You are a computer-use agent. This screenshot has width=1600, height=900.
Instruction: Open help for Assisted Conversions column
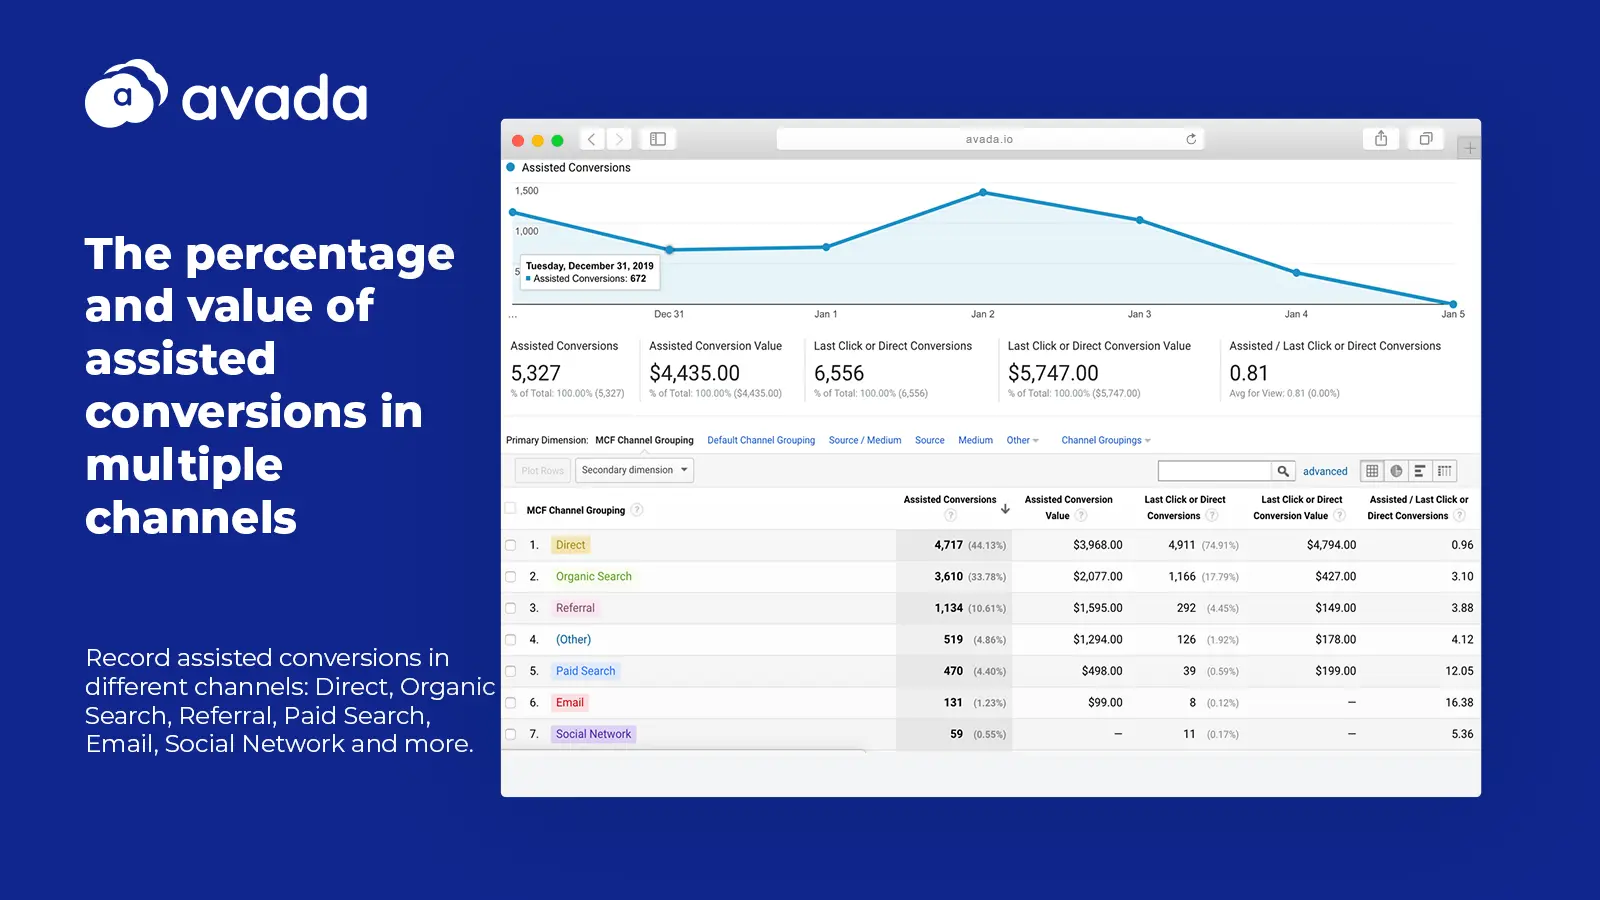tap(951, 516)
